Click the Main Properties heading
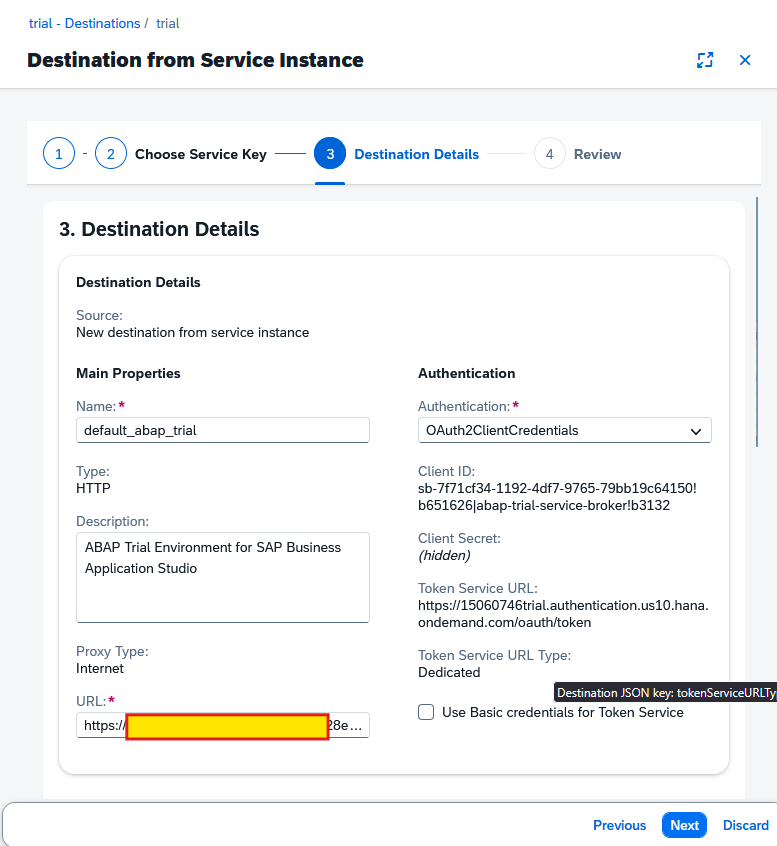 (x=128, y=373)
